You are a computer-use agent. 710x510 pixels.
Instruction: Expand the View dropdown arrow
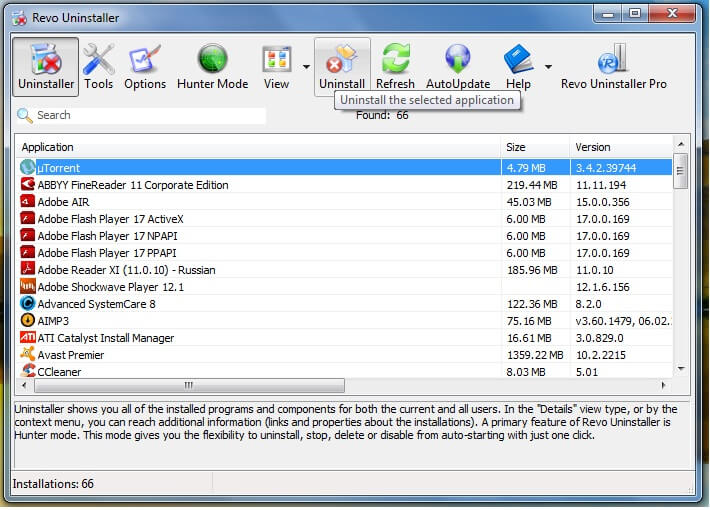[307, 67]
